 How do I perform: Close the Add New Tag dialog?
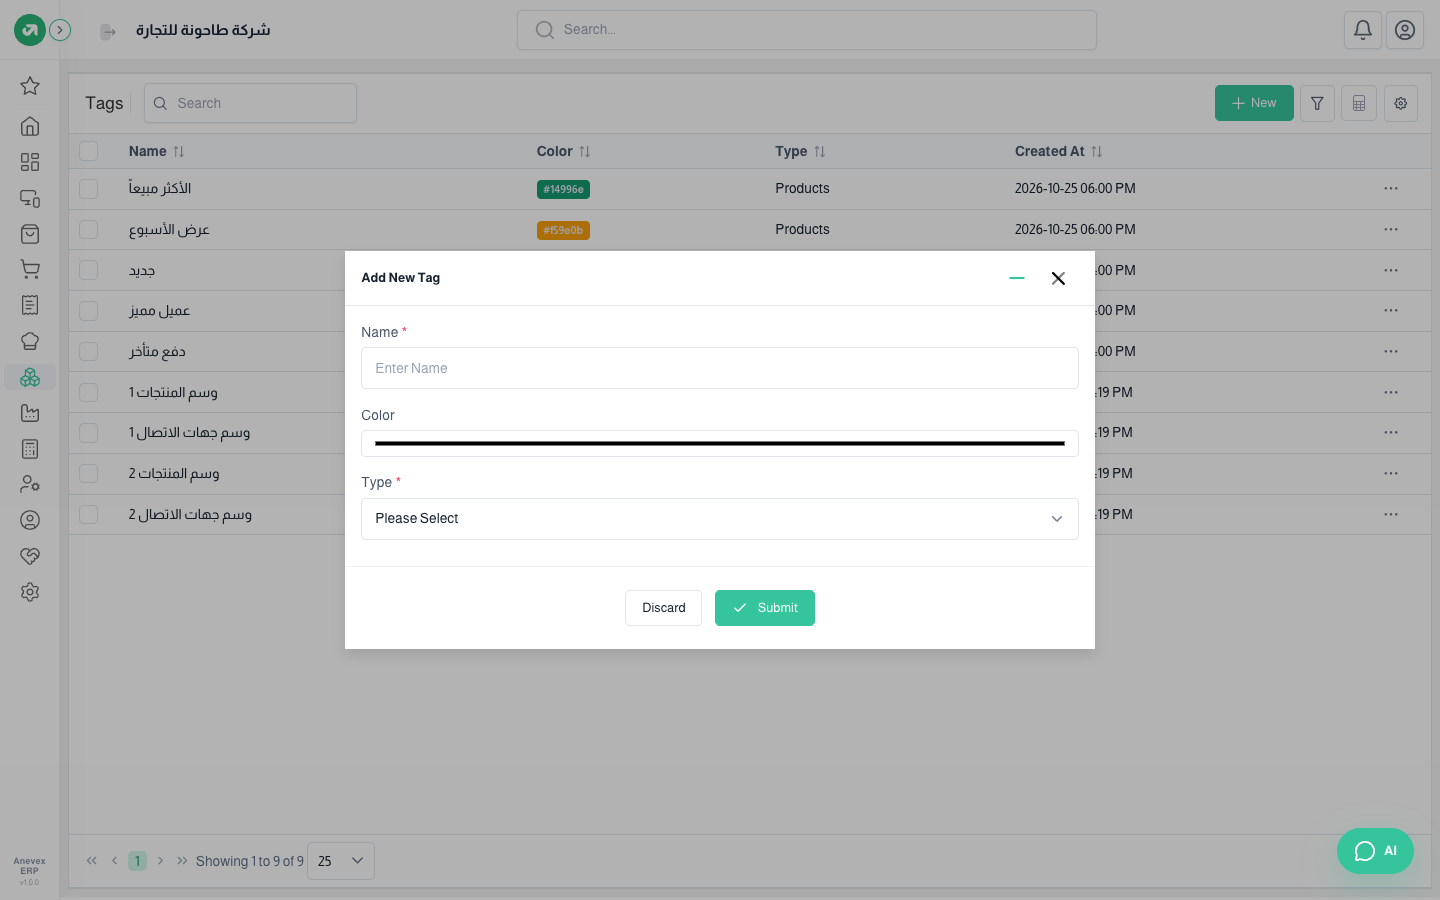pos(1058,278)
